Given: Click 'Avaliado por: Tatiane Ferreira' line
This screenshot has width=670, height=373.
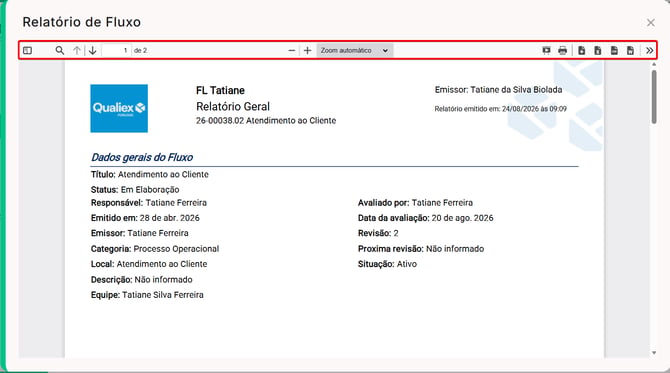Looking at the screenshot, I should coord(415,203).
